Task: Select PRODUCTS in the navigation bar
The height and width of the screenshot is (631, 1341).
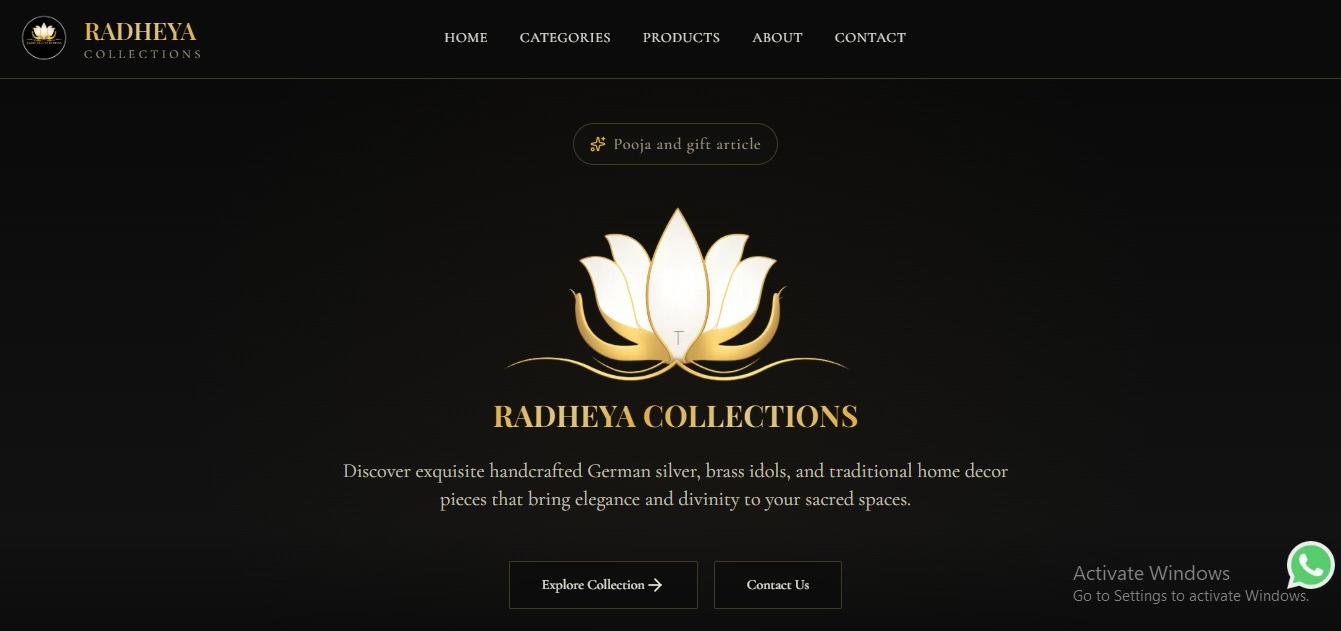Action: (x=681, y=38)
